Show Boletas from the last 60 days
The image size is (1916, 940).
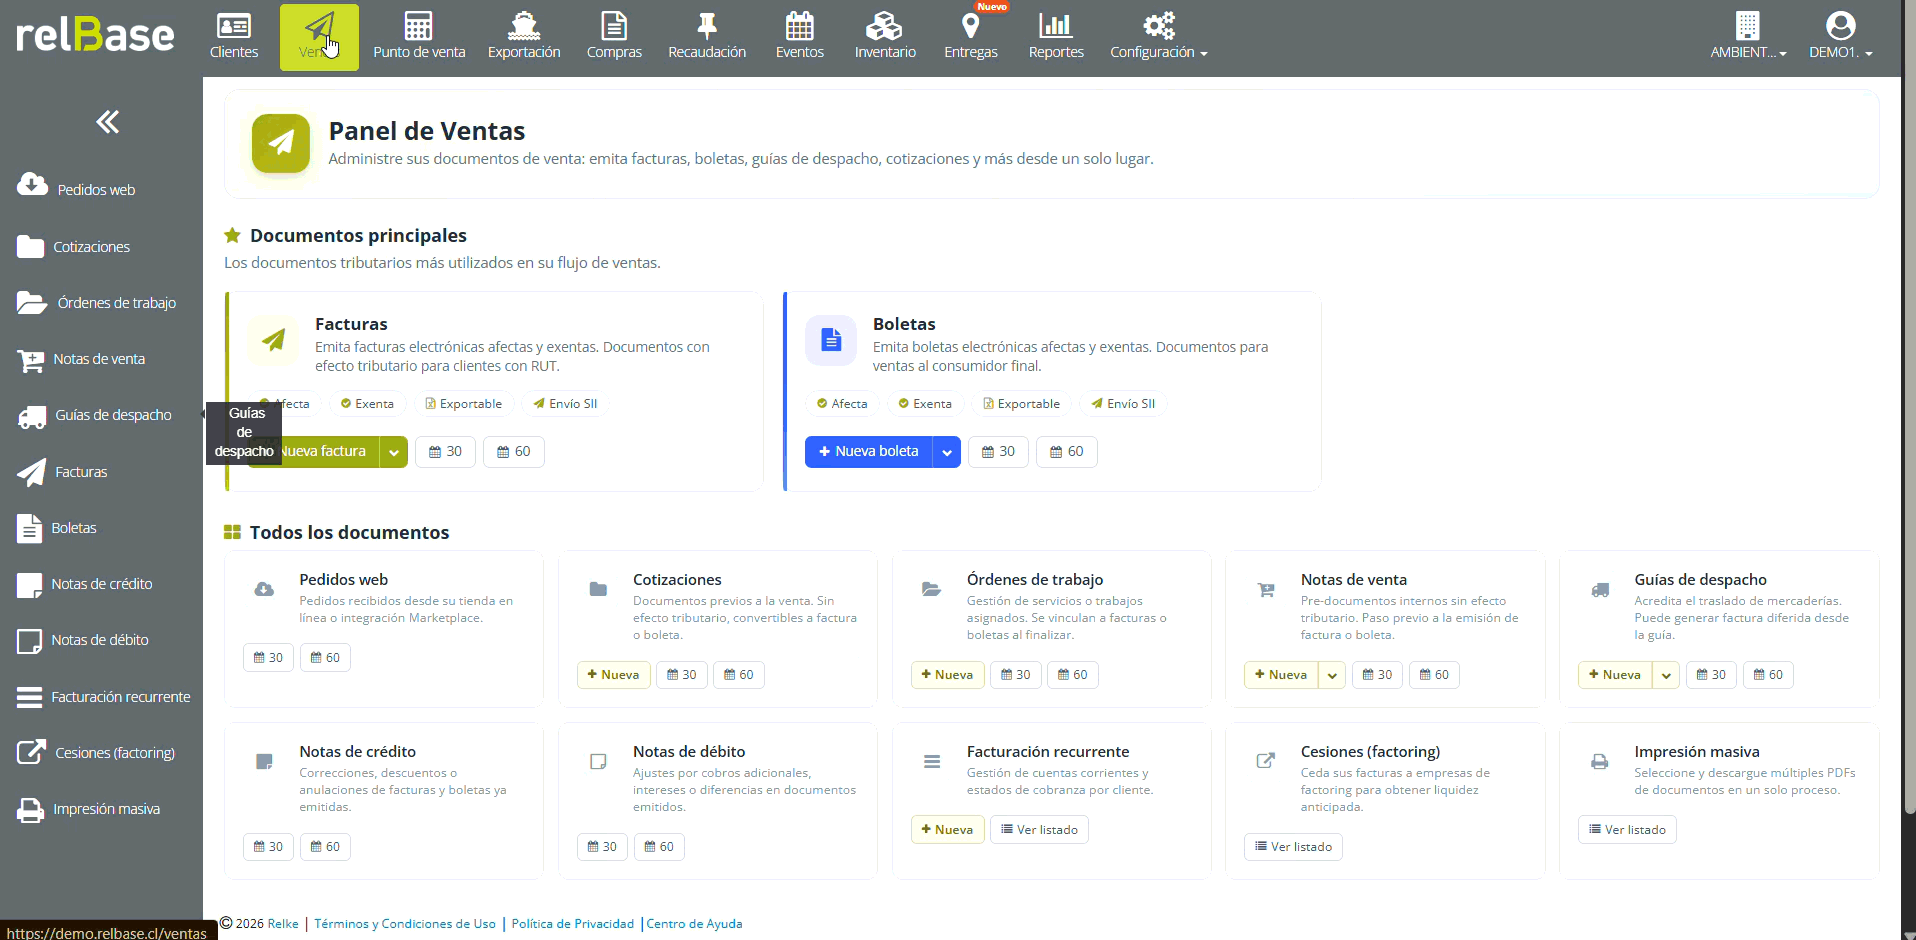click(1067, 452)
